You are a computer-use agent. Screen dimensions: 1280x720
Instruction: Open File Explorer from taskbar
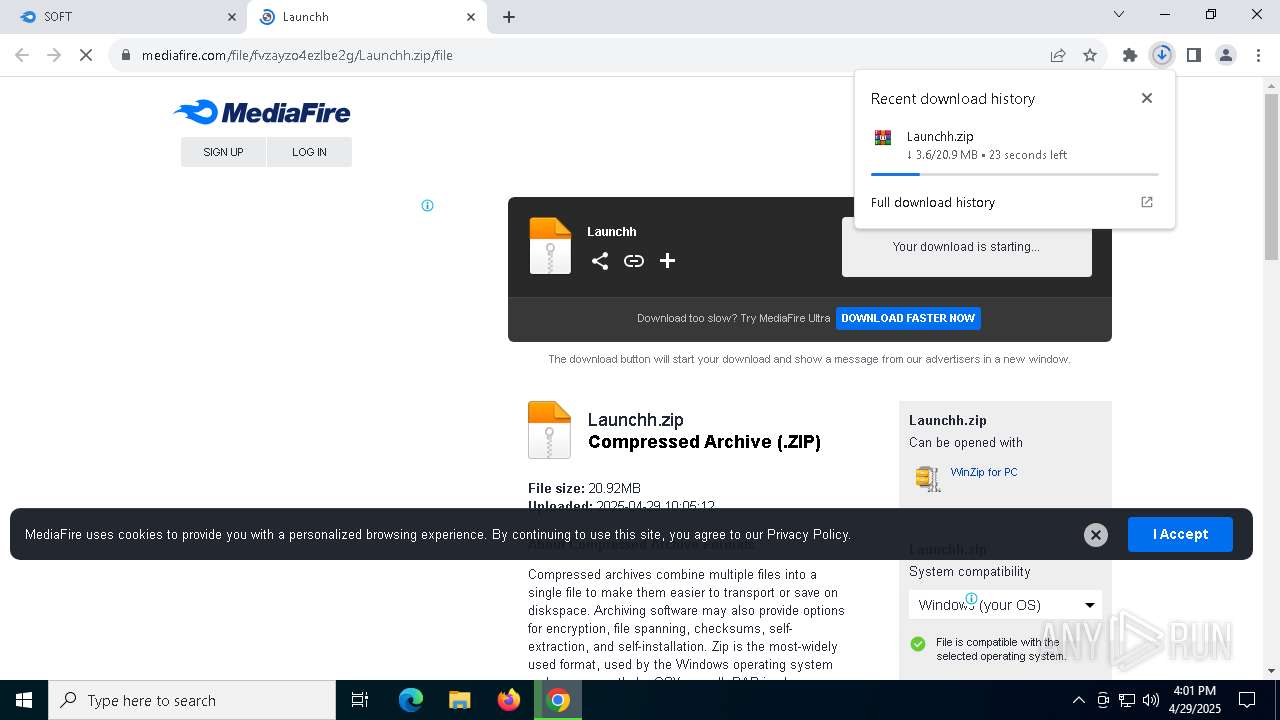click(x=459, y=700)
